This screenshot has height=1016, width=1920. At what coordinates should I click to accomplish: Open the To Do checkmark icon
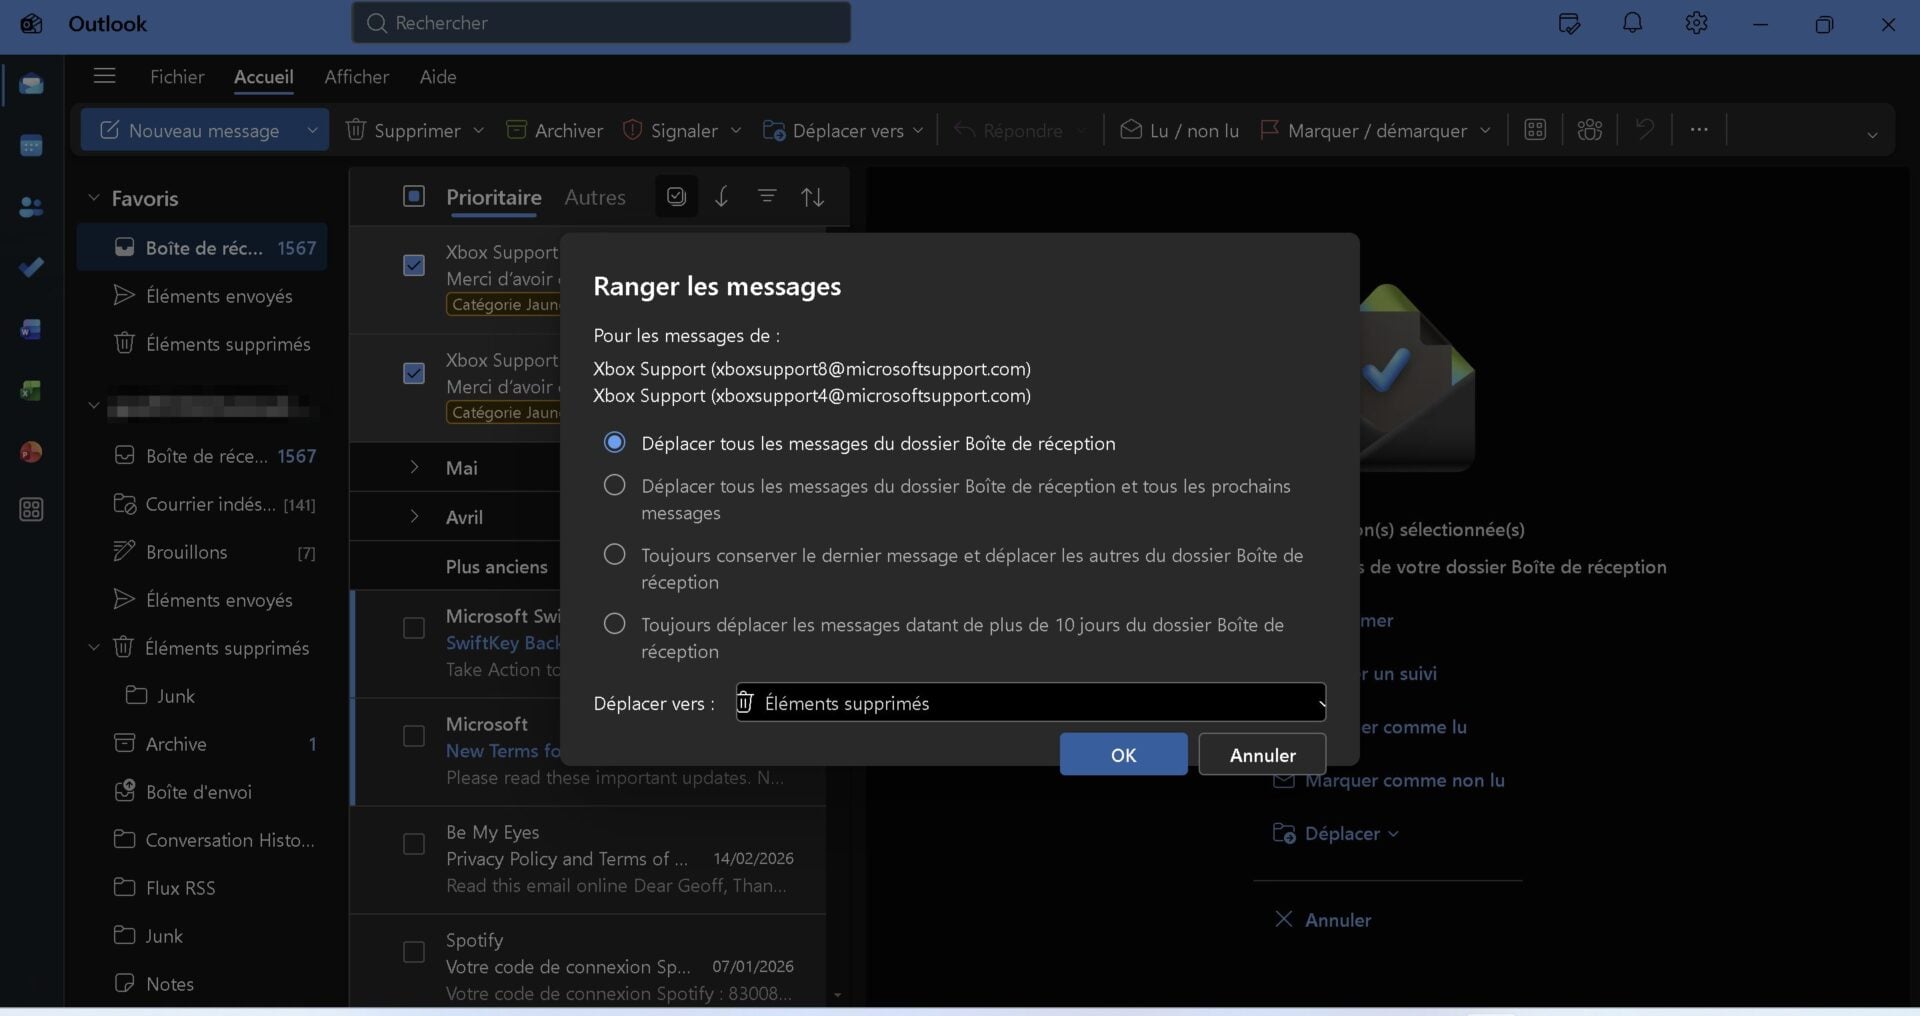(31, 267)
